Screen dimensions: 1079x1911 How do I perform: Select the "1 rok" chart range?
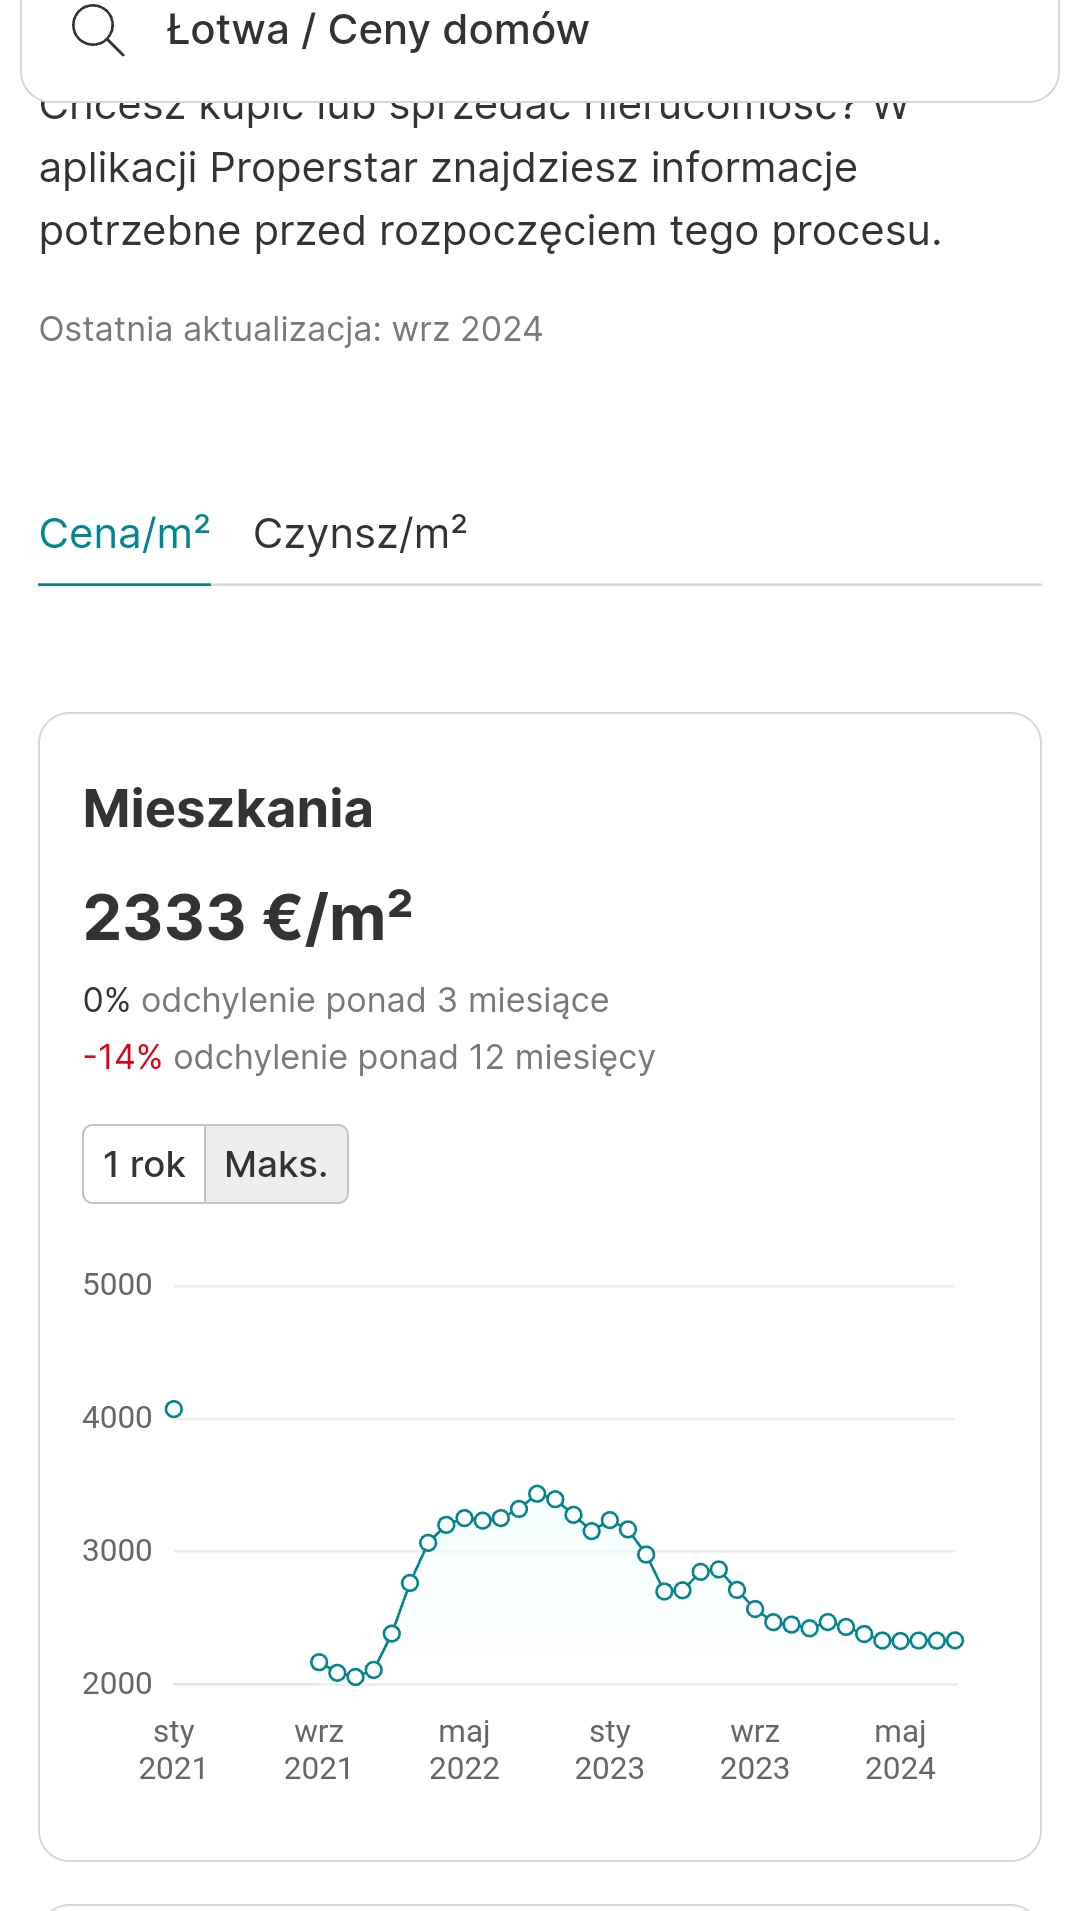(x=144, y=1164)
